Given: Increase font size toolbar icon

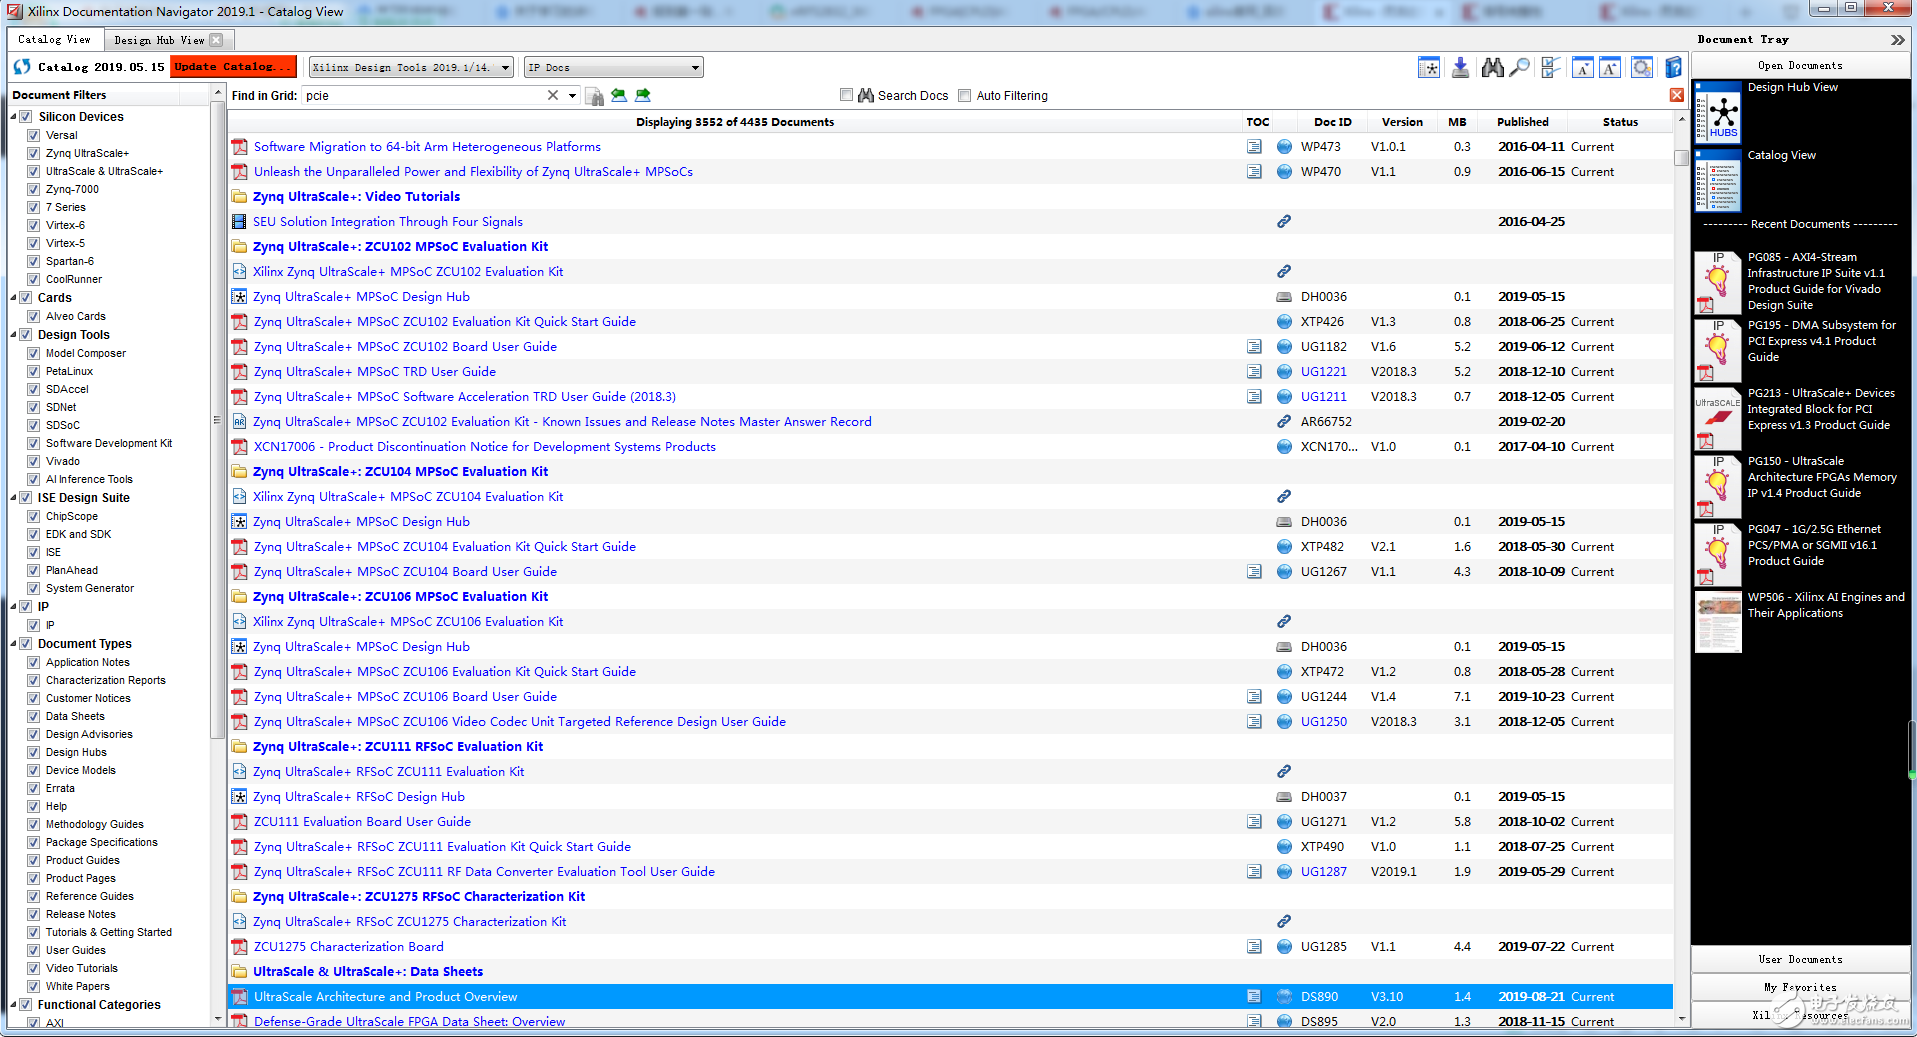Looking at the screenshot, I should 1610,67.
